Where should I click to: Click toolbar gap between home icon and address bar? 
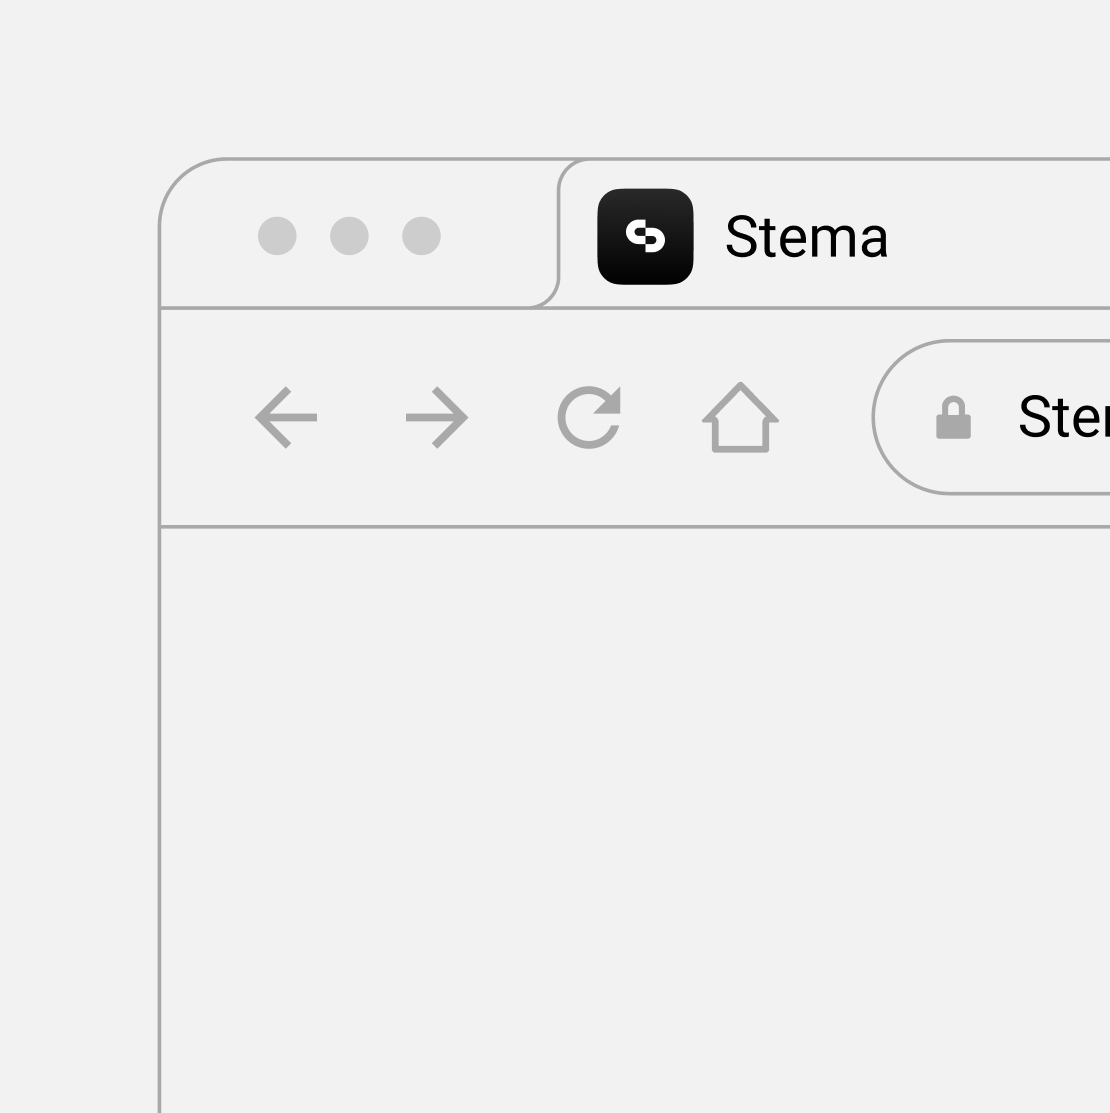coord(825,417)
